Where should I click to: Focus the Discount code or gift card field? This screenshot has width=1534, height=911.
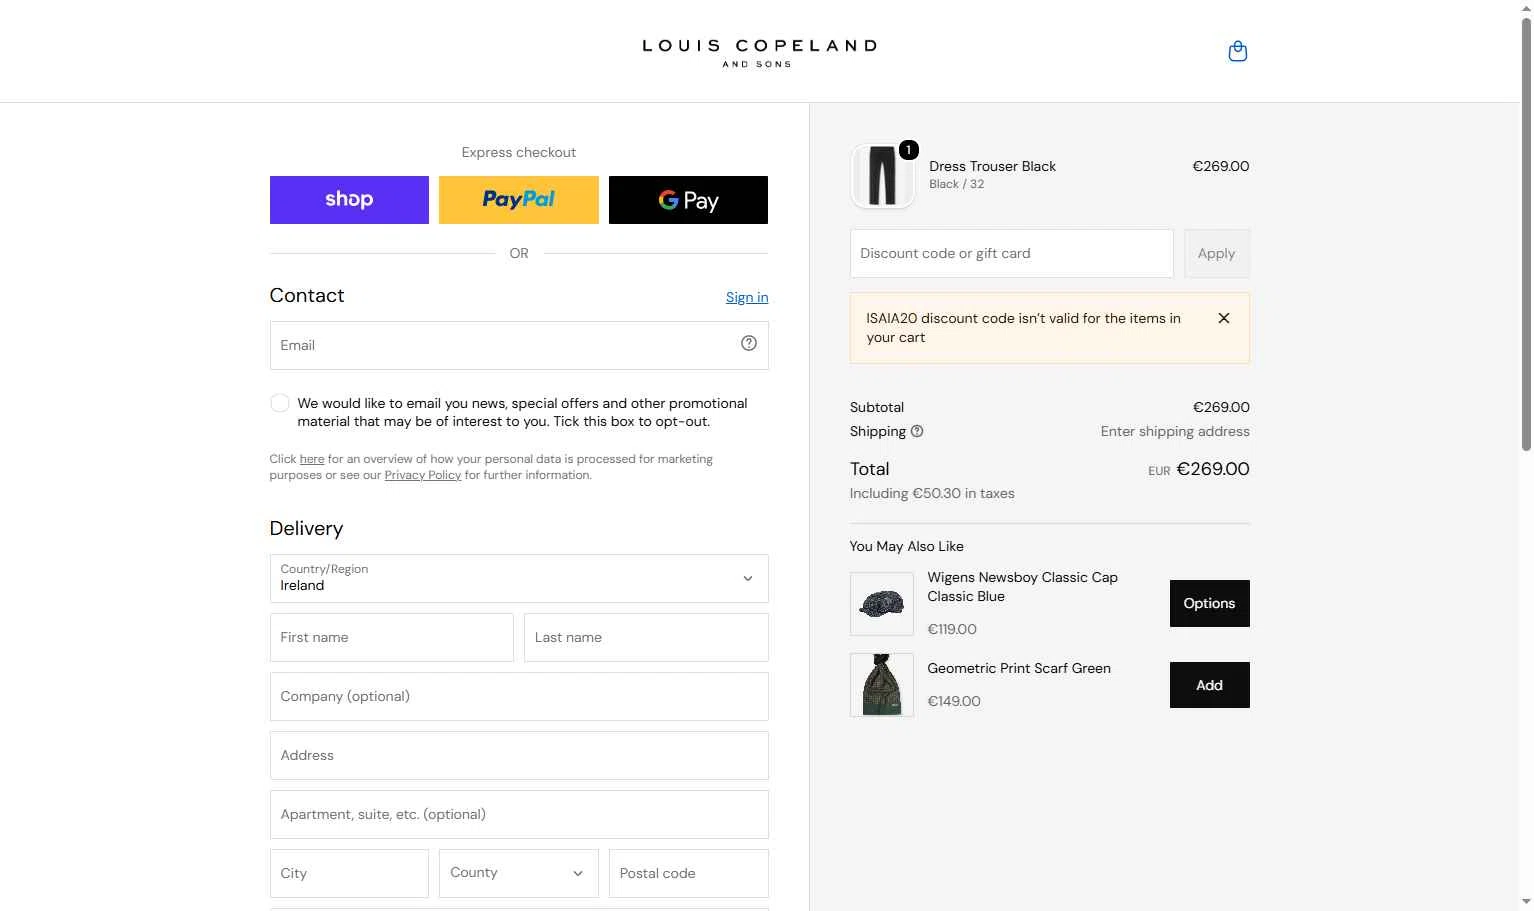click(1011, 254)
